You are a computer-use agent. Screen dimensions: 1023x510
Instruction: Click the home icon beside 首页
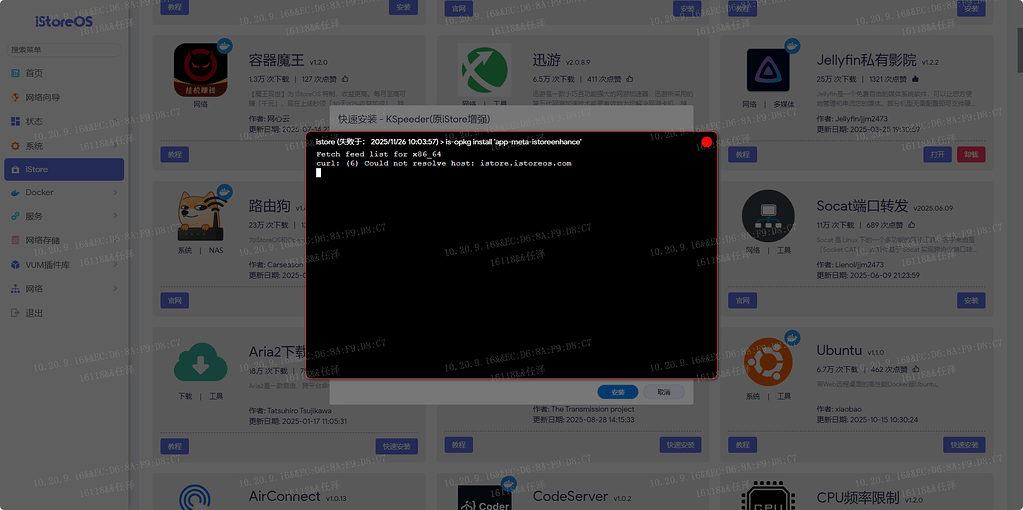coord(16,73)
